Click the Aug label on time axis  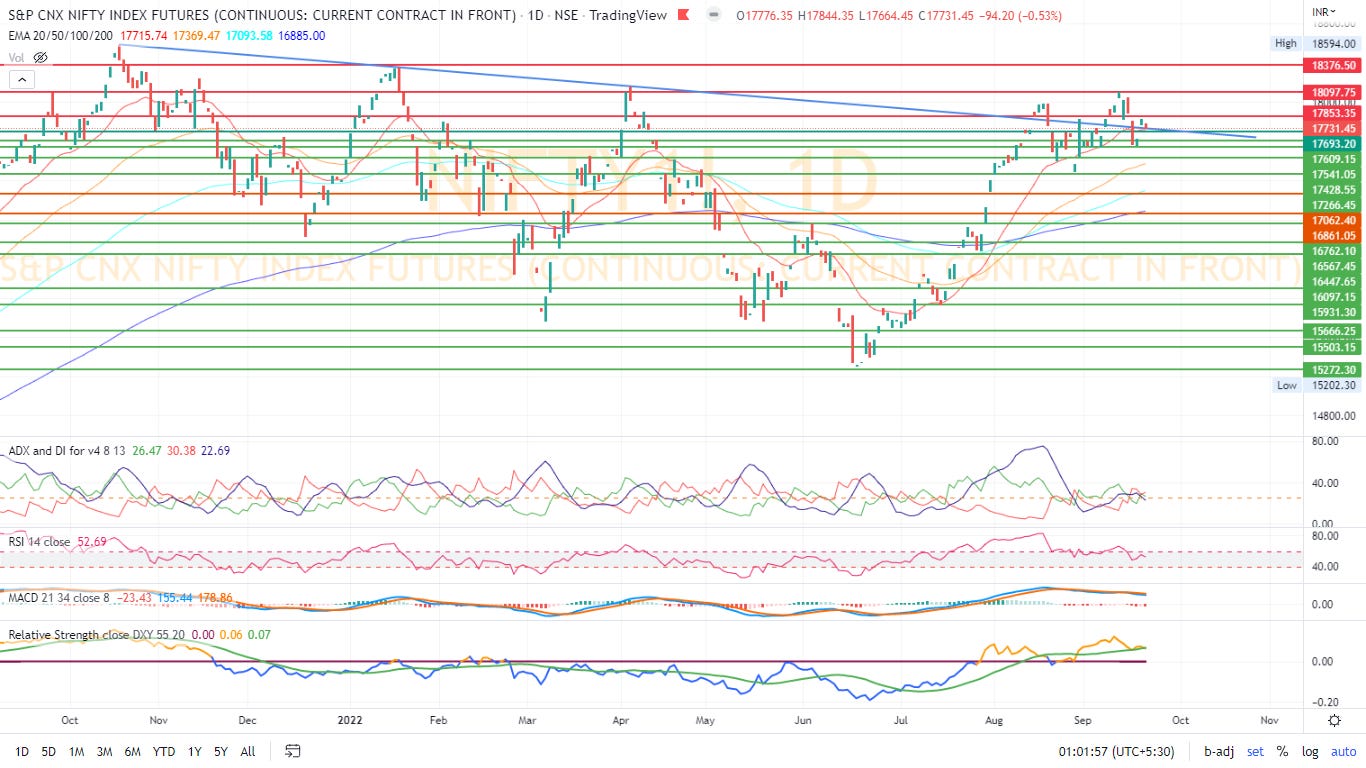point(994,719)
